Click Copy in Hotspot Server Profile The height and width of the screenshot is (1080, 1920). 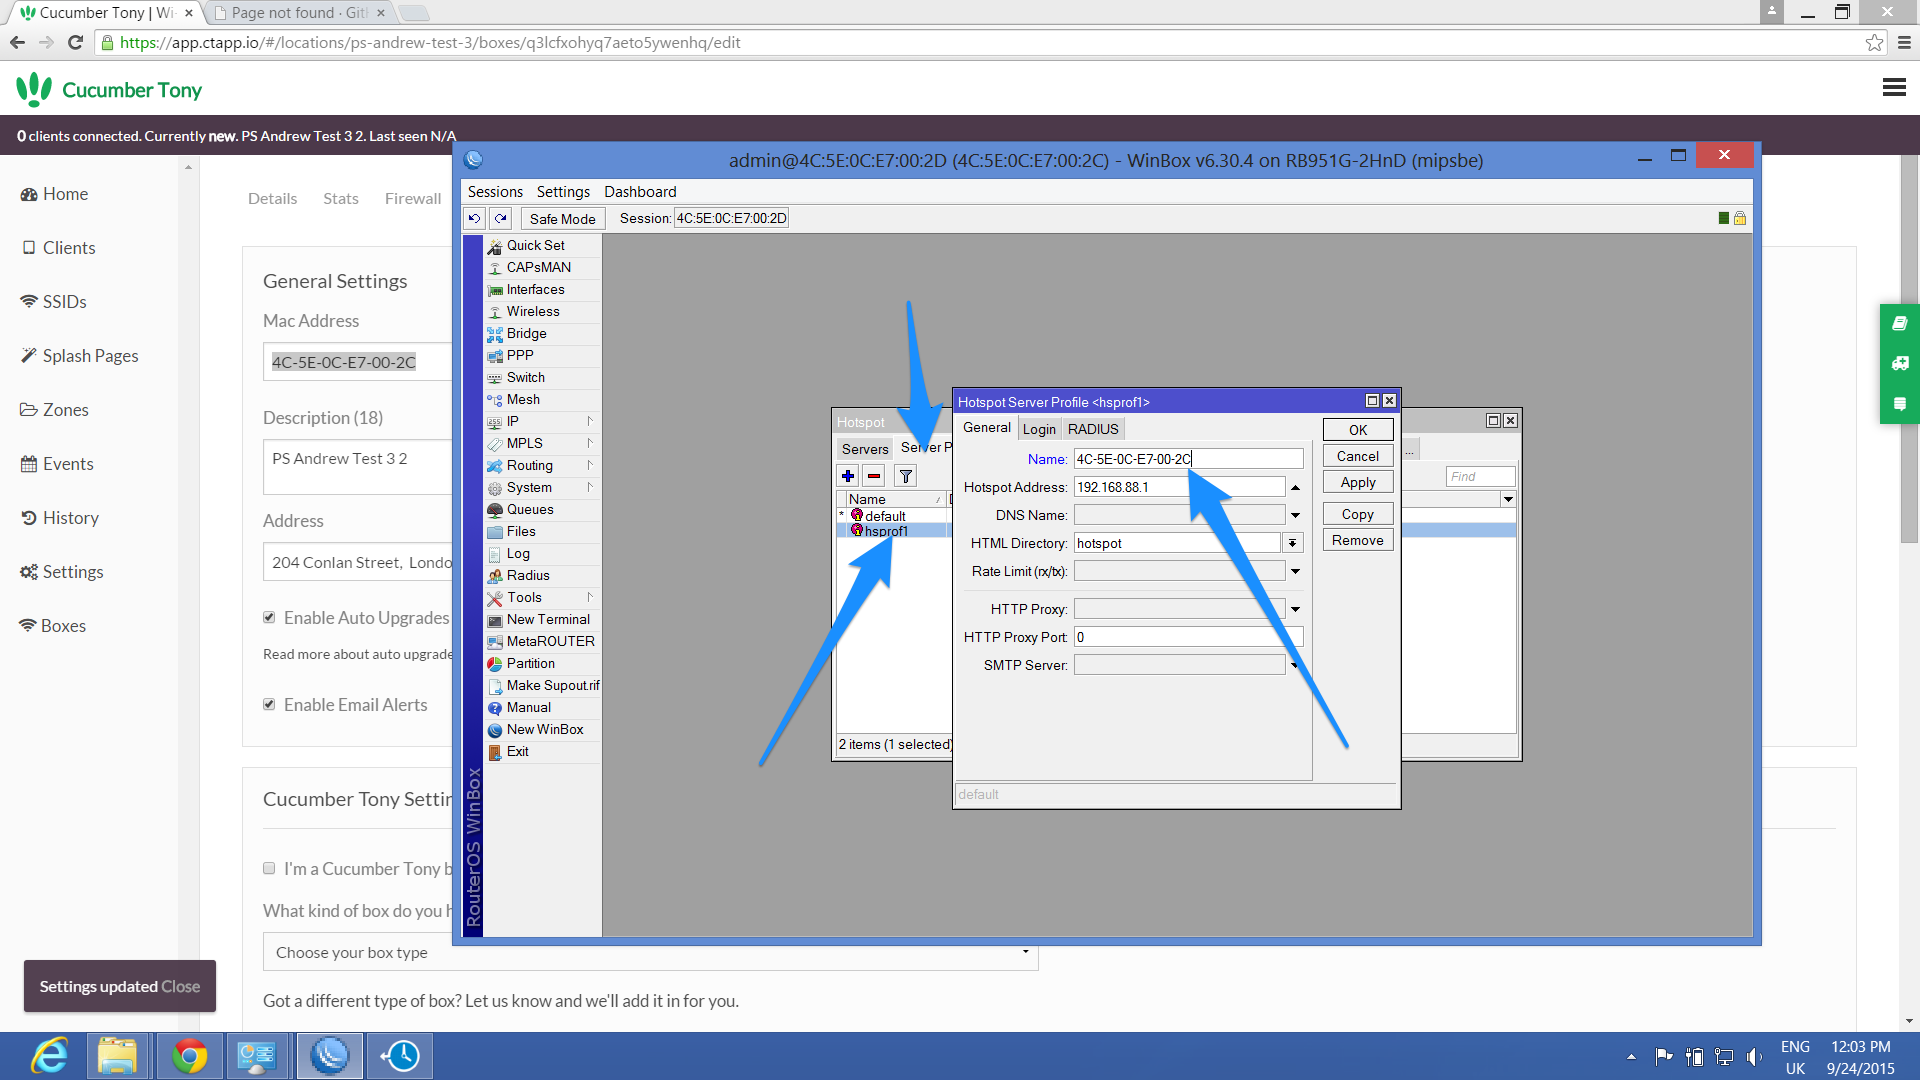click(x=1358, y=514)
